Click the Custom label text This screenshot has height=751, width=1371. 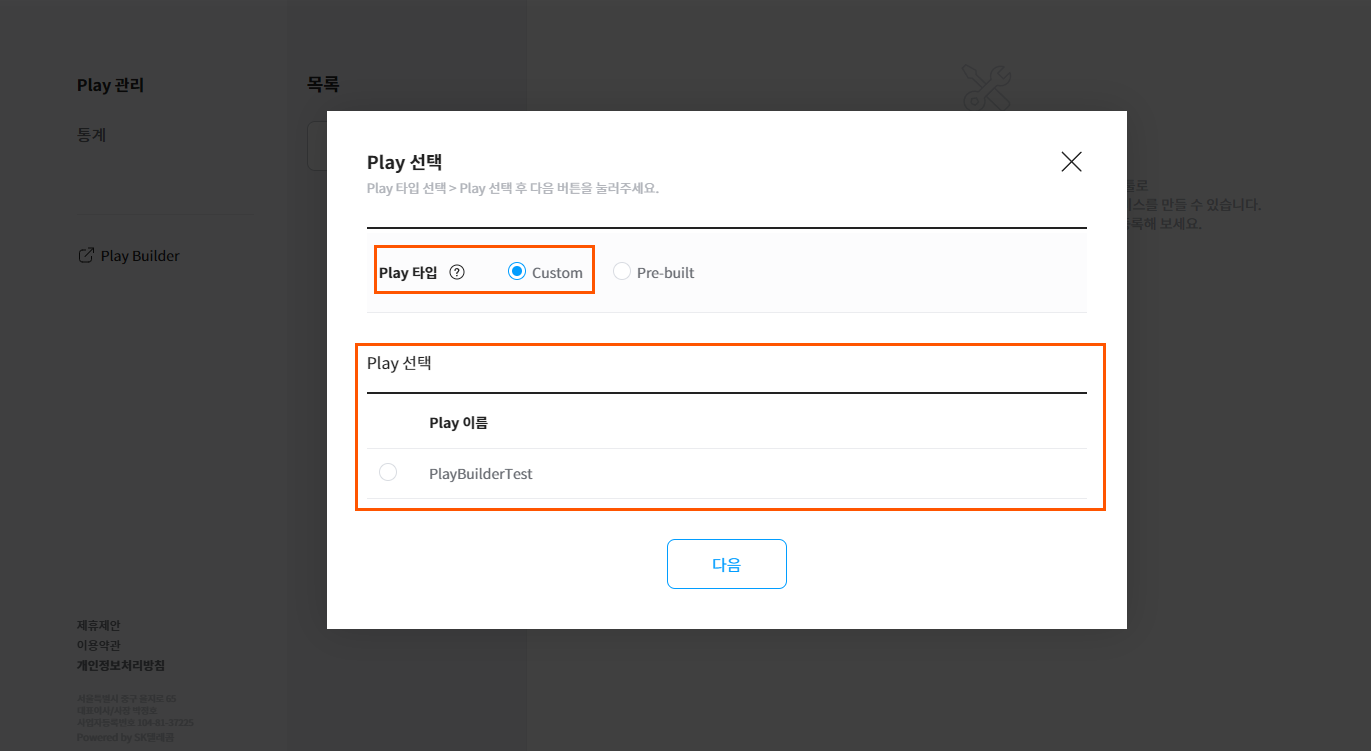[557, 273]
